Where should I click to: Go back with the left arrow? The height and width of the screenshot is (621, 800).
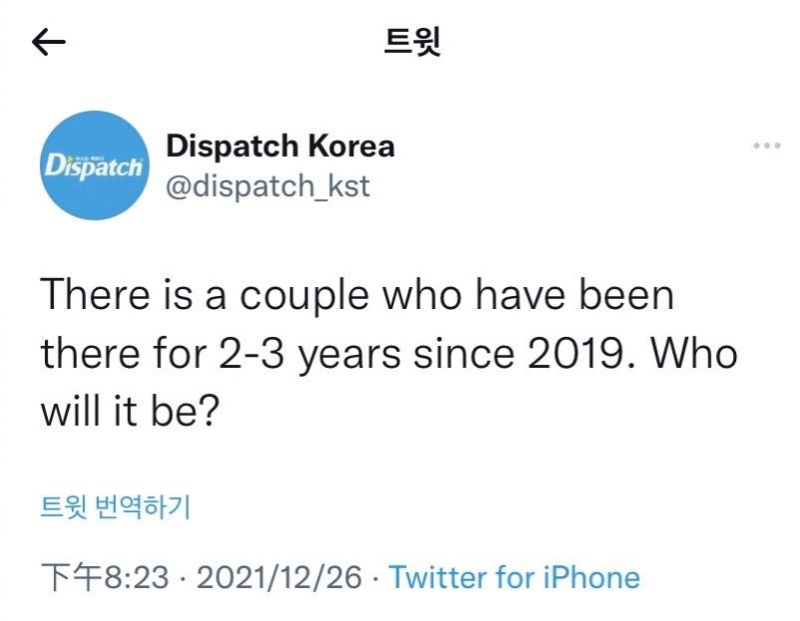pyautogui.click(x=49, y=41)
